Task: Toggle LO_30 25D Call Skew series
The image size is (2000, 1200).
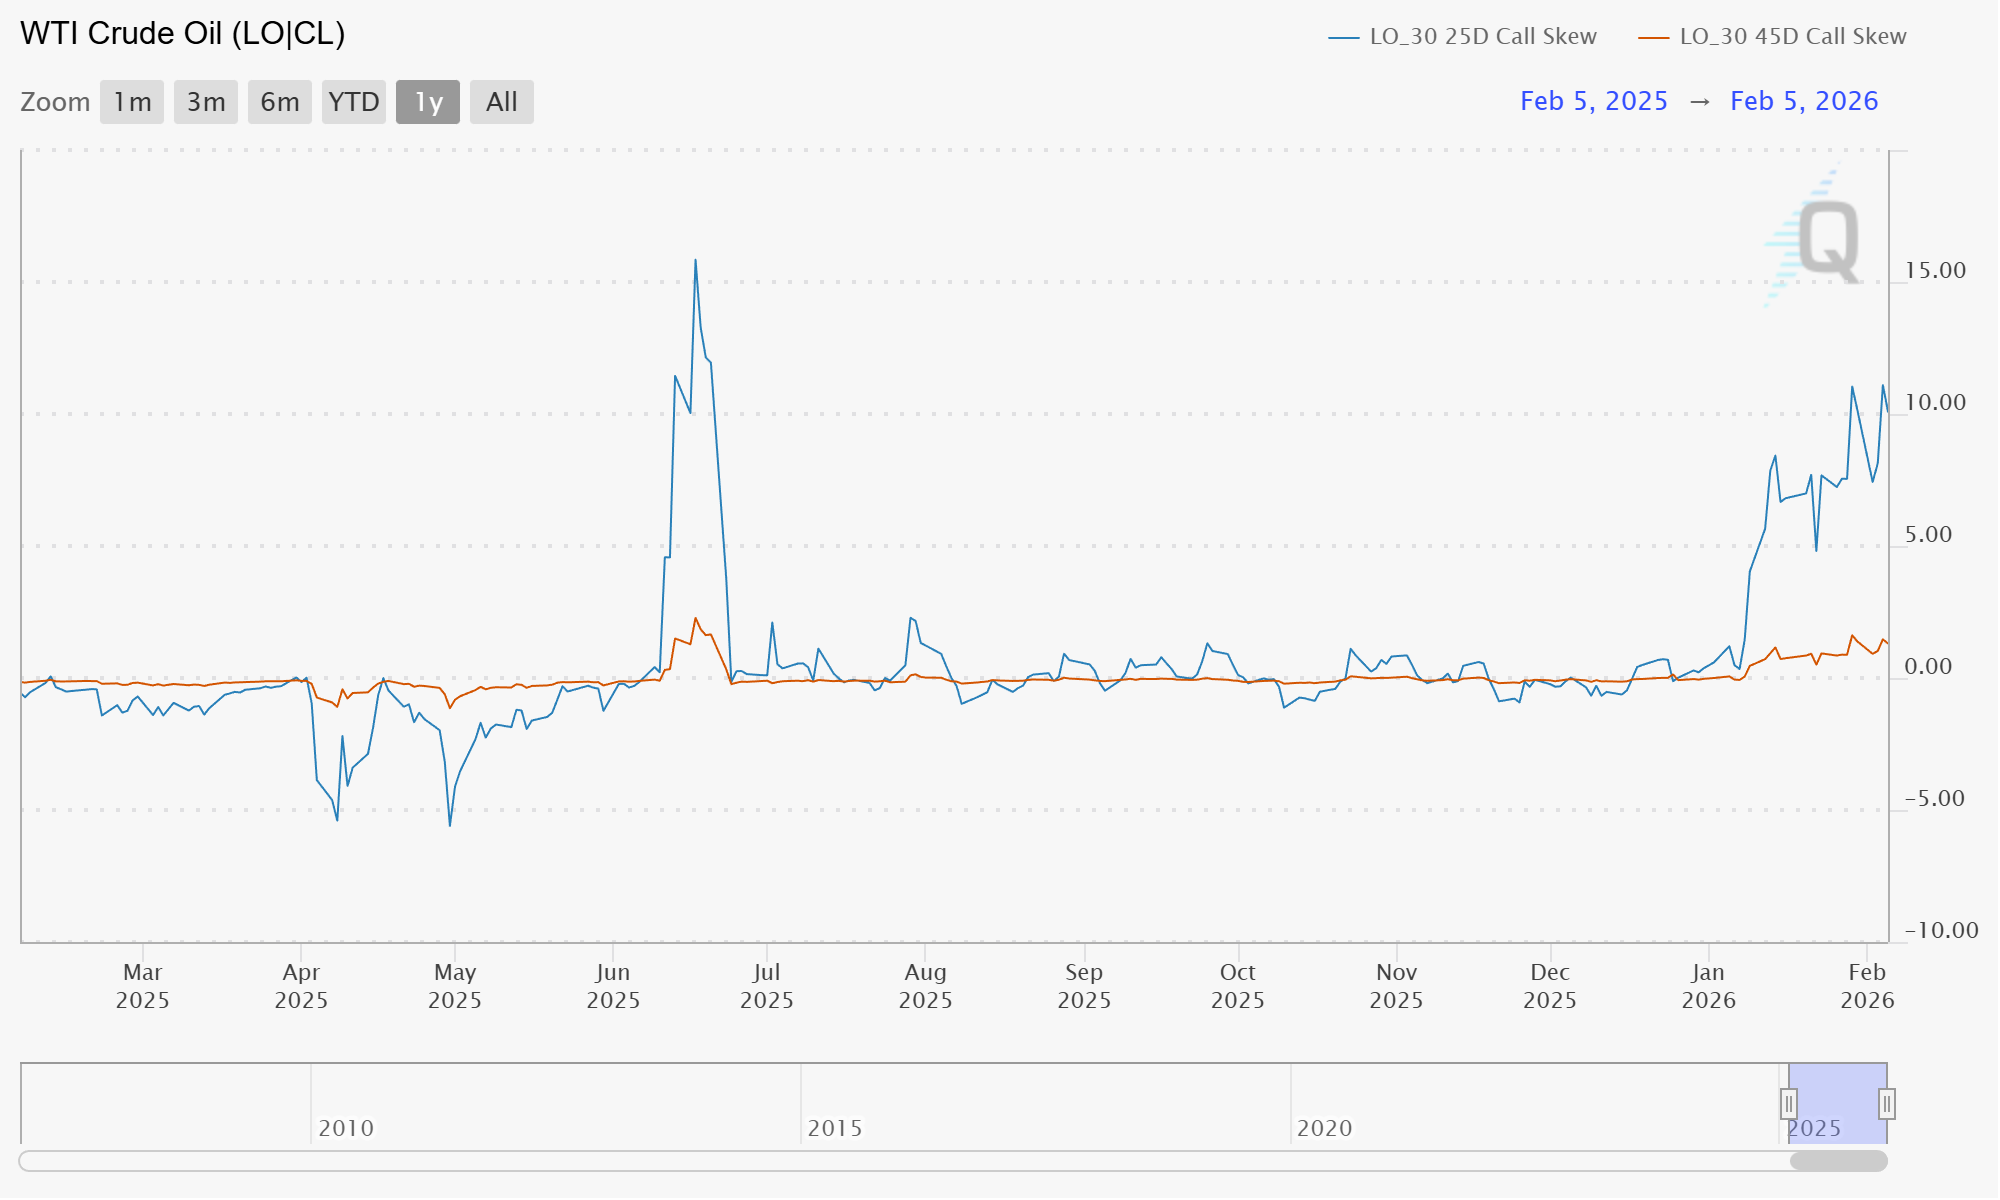Action: tap(1482, 37)
